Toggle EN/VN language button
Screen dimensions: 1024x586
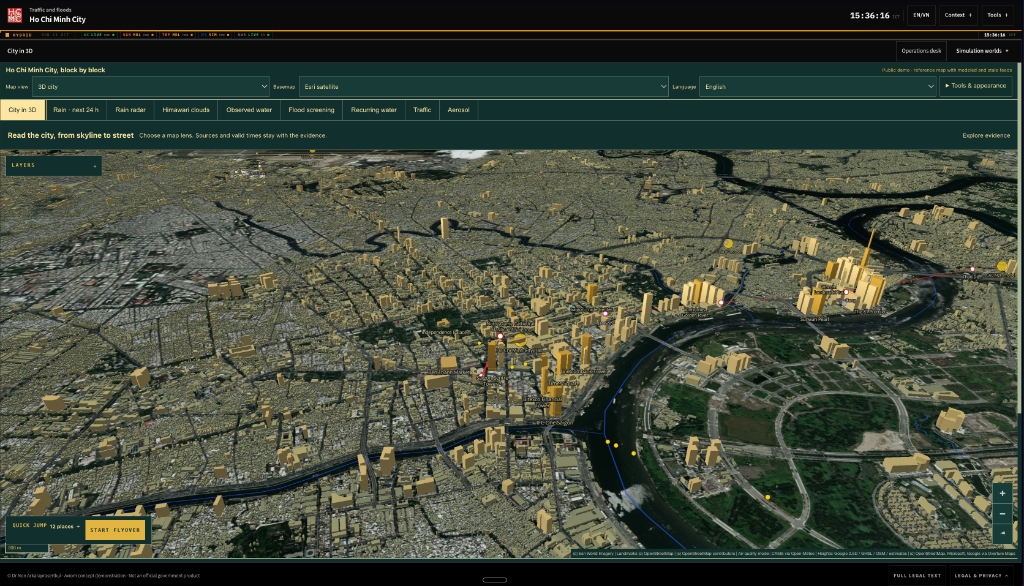pyautogui.click(x=921, y=15)
